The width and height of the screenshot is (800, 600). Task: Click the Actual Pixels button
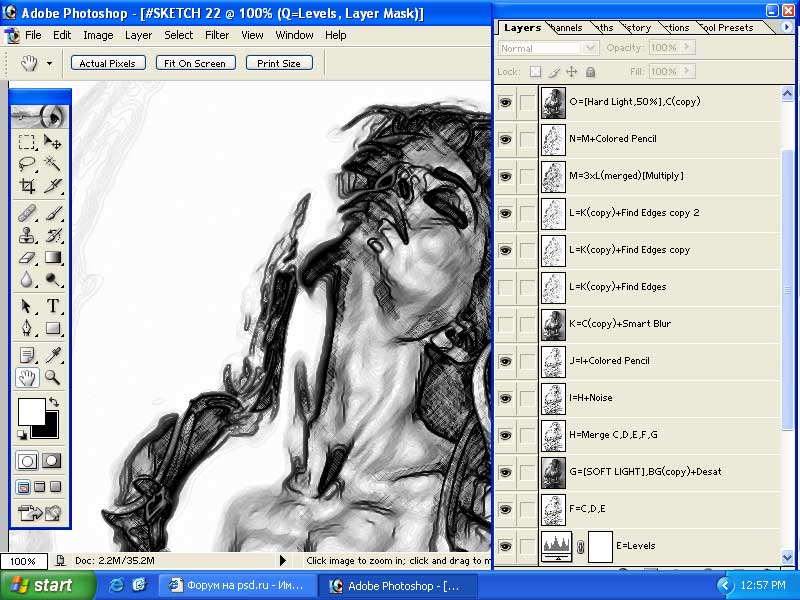pos(108,63)
